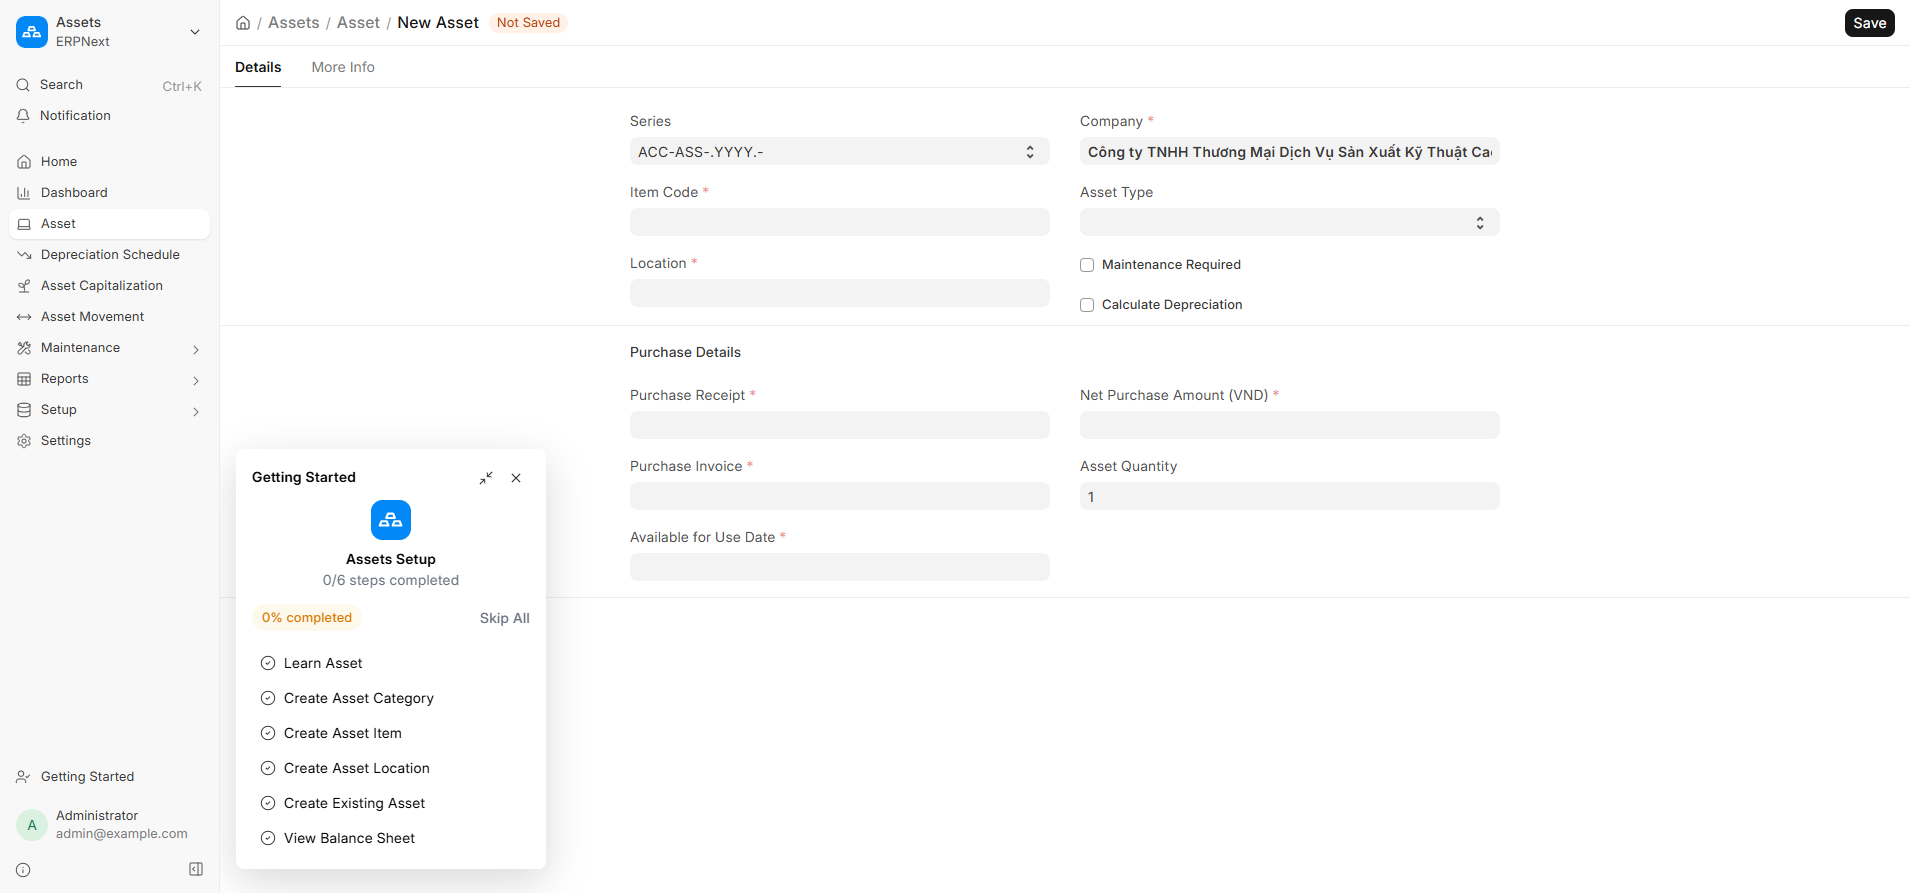Open Asset Capitalization from the sidebar
The width and height of the screenshot is (1920, 893).
point(109,286)
